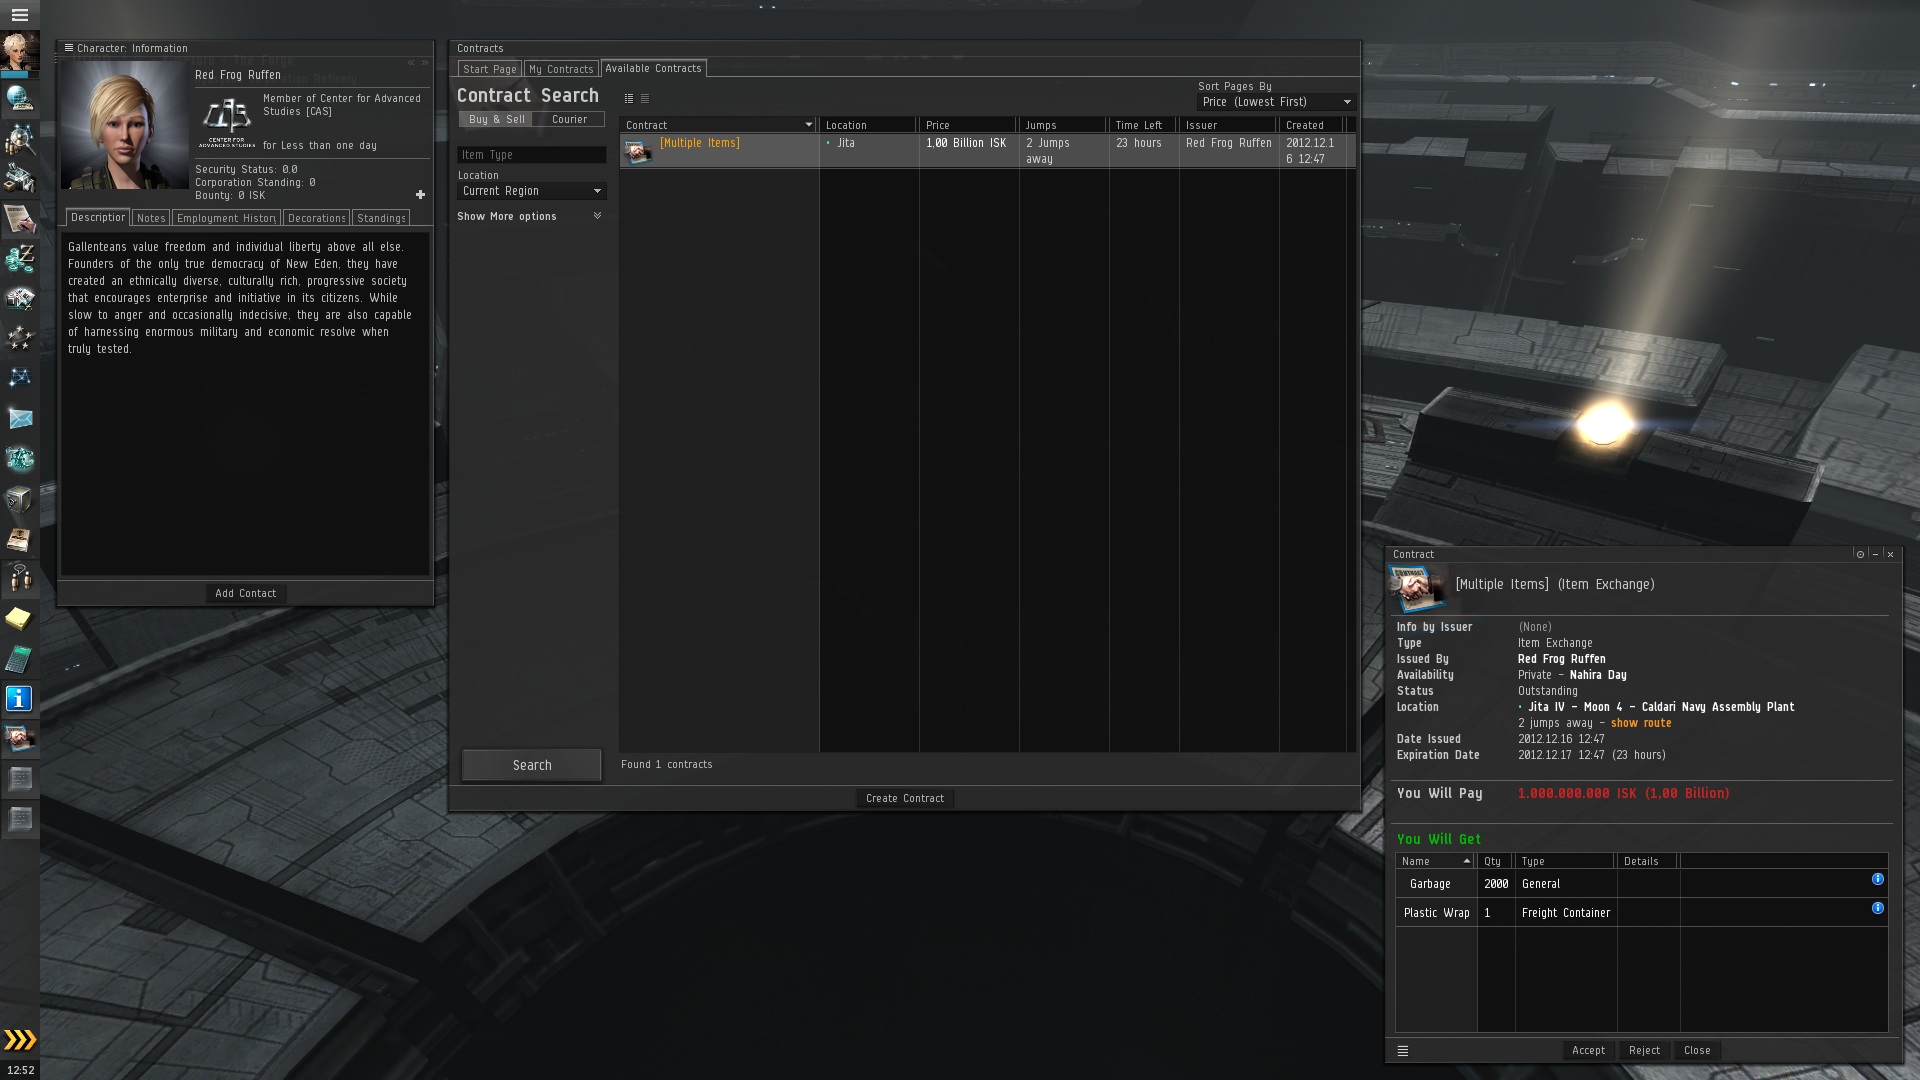This screenshot has height=1080, width=1920.
Task: Select Buy & Sell contract type
Action: (496, 119)
